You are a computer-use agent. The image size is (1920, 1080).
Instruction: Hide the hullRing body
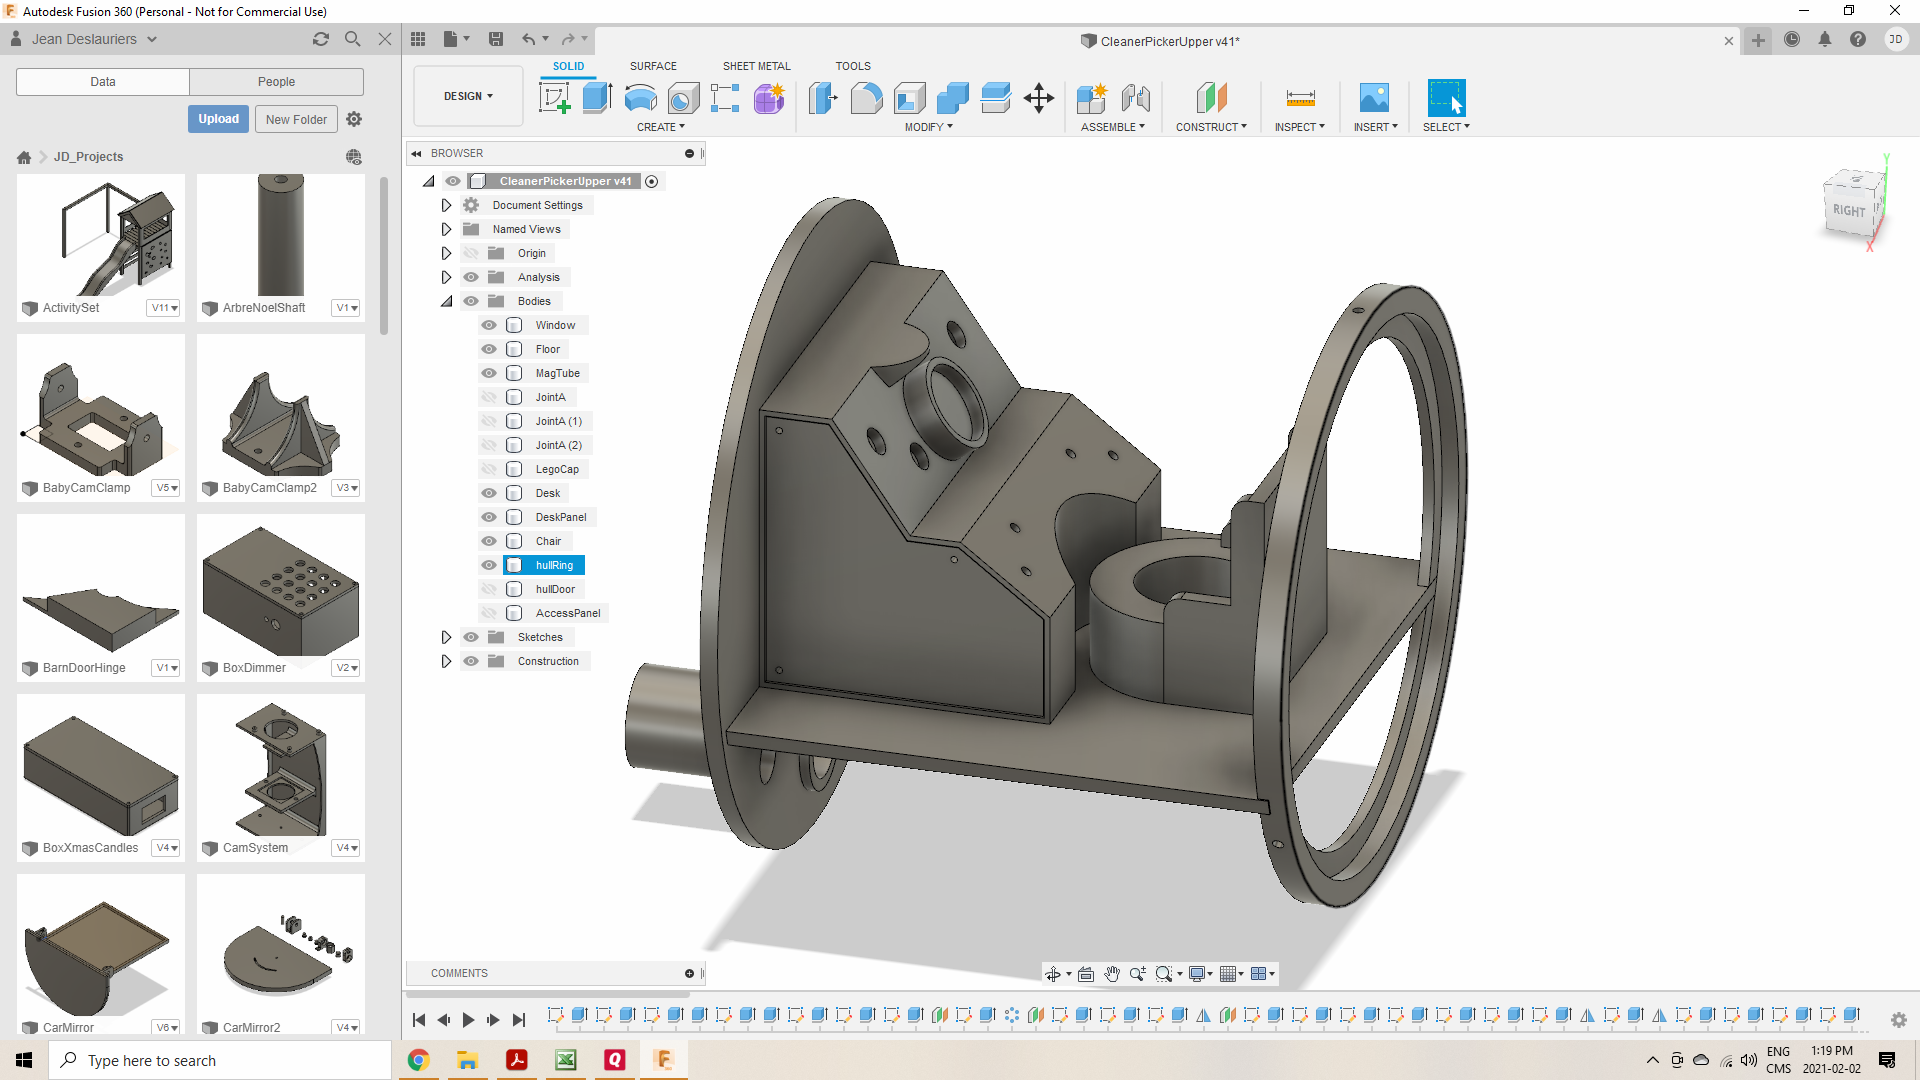coord(489,565)
